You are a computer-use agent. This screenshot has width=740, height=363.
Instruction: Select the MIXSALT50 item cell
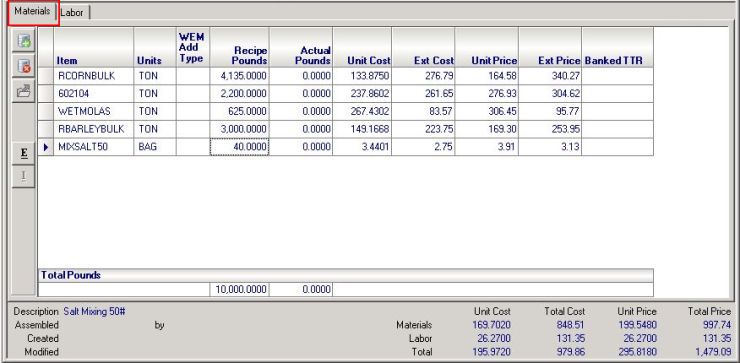[94, 147]
